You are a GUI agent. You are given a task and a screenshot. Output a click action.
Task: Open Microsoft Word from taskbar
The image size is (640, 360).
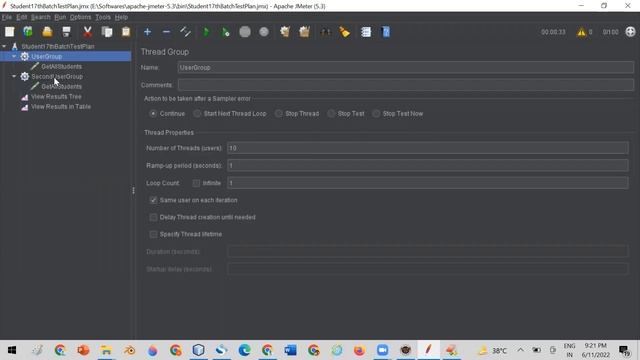[291, 350]
